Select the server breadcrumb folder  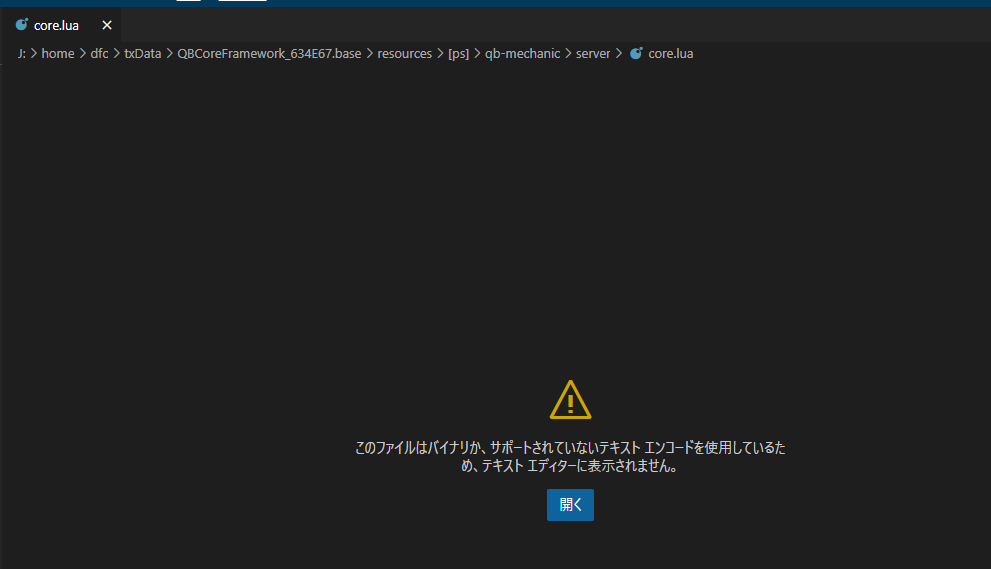coord(593,54)
